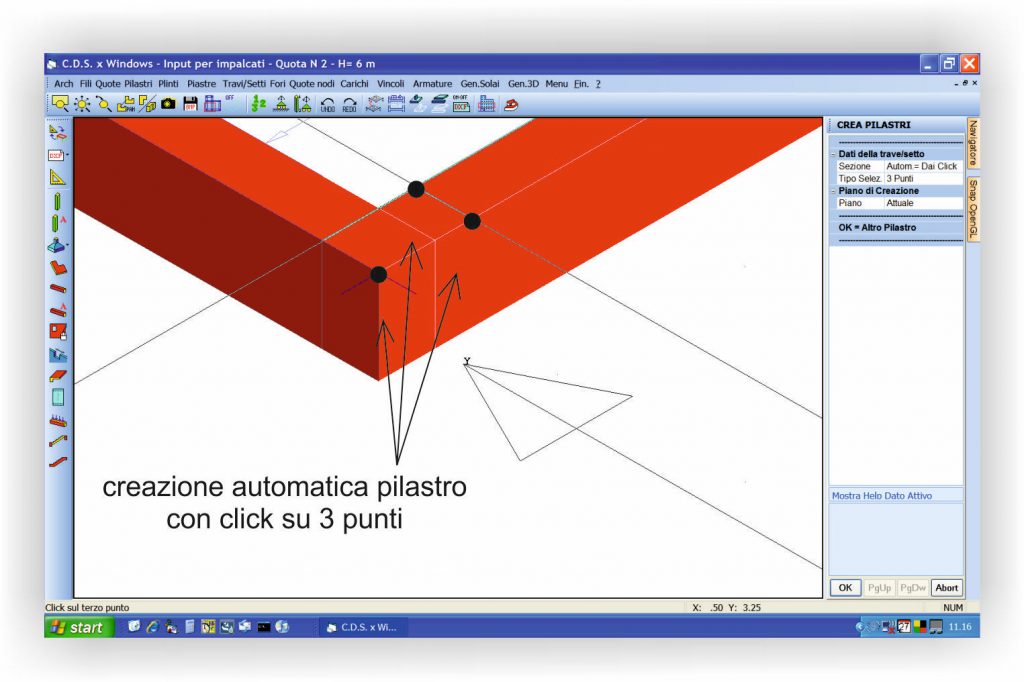The width and height of the screenshot is (1024, 682).
Task: Click the OK = Altro Pilastro row
Action: point(897,227)
